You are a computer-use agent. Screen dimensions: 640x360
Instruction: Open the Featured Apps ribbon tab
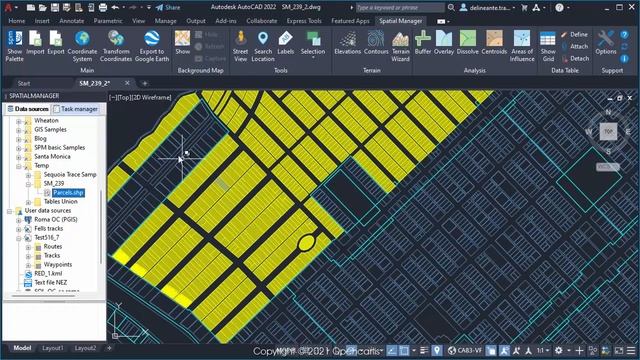350,21
